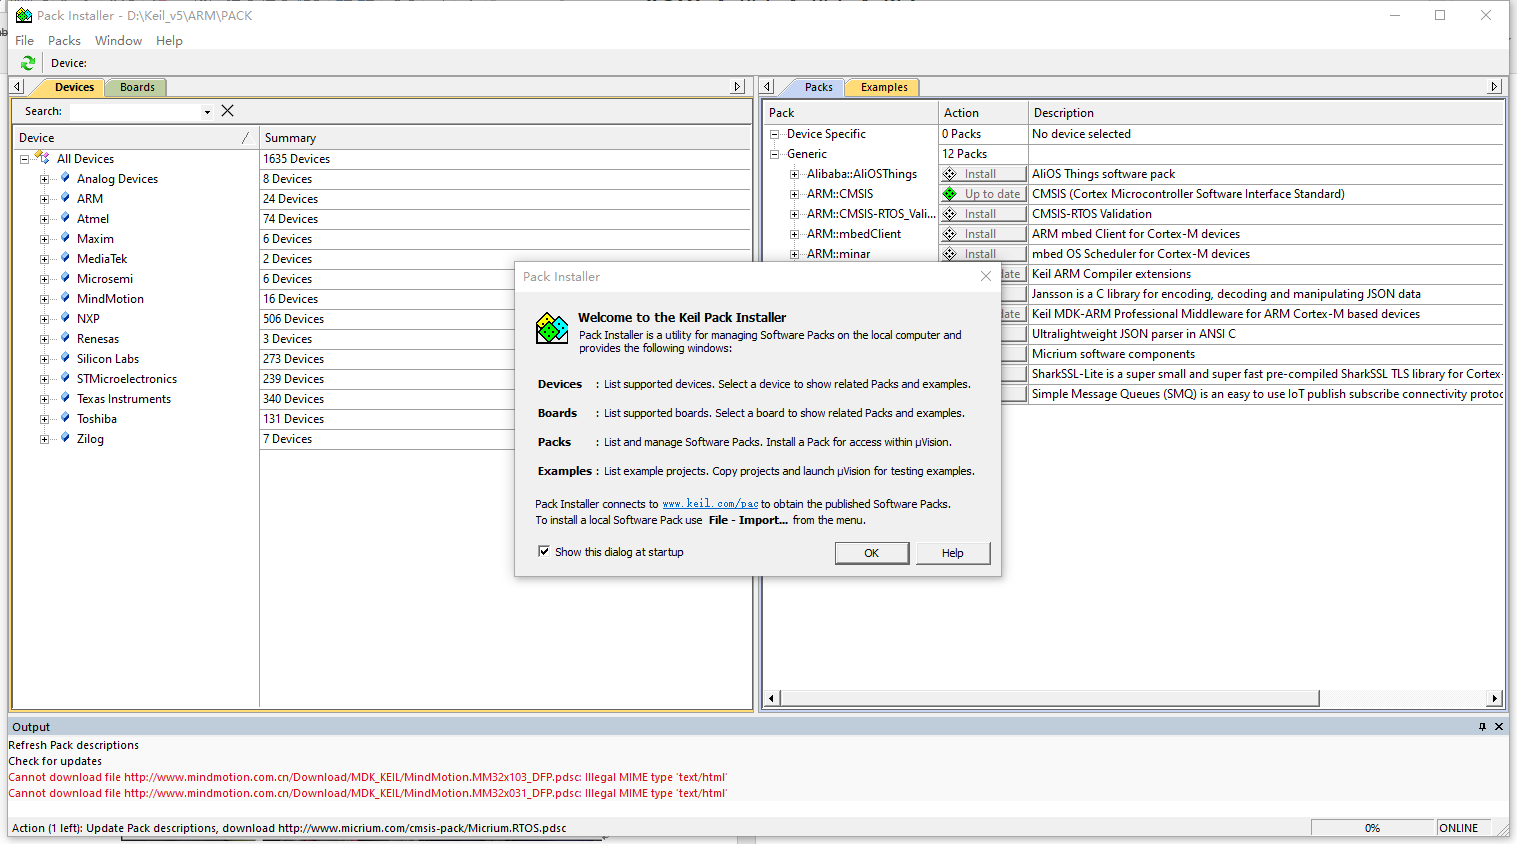Viewport: 1517px width, 844px height.
Task: Click the pin icon in Output panel
Action: click(x=1482, y=727)
